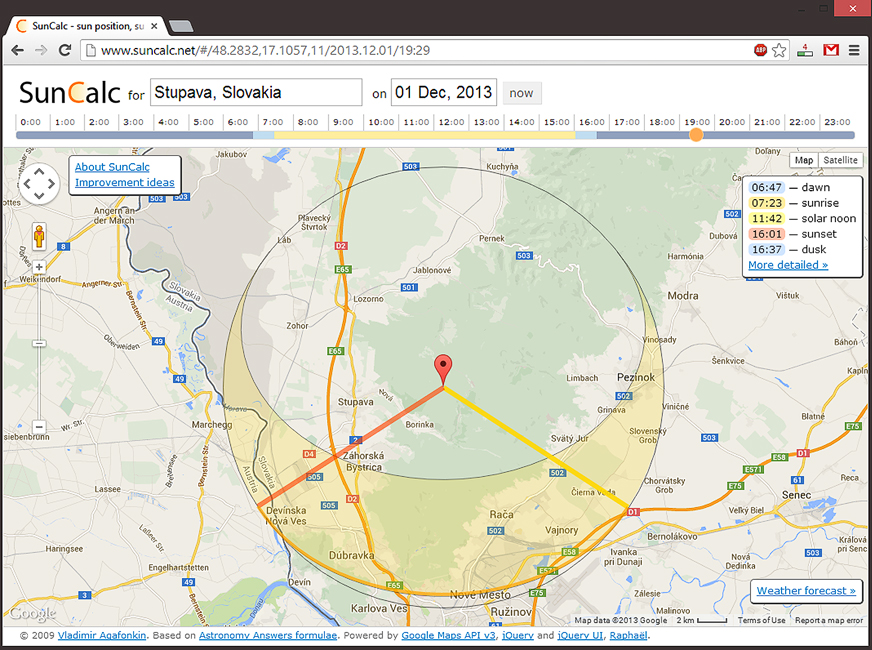Click Report a map error

[x=829, y=620]
